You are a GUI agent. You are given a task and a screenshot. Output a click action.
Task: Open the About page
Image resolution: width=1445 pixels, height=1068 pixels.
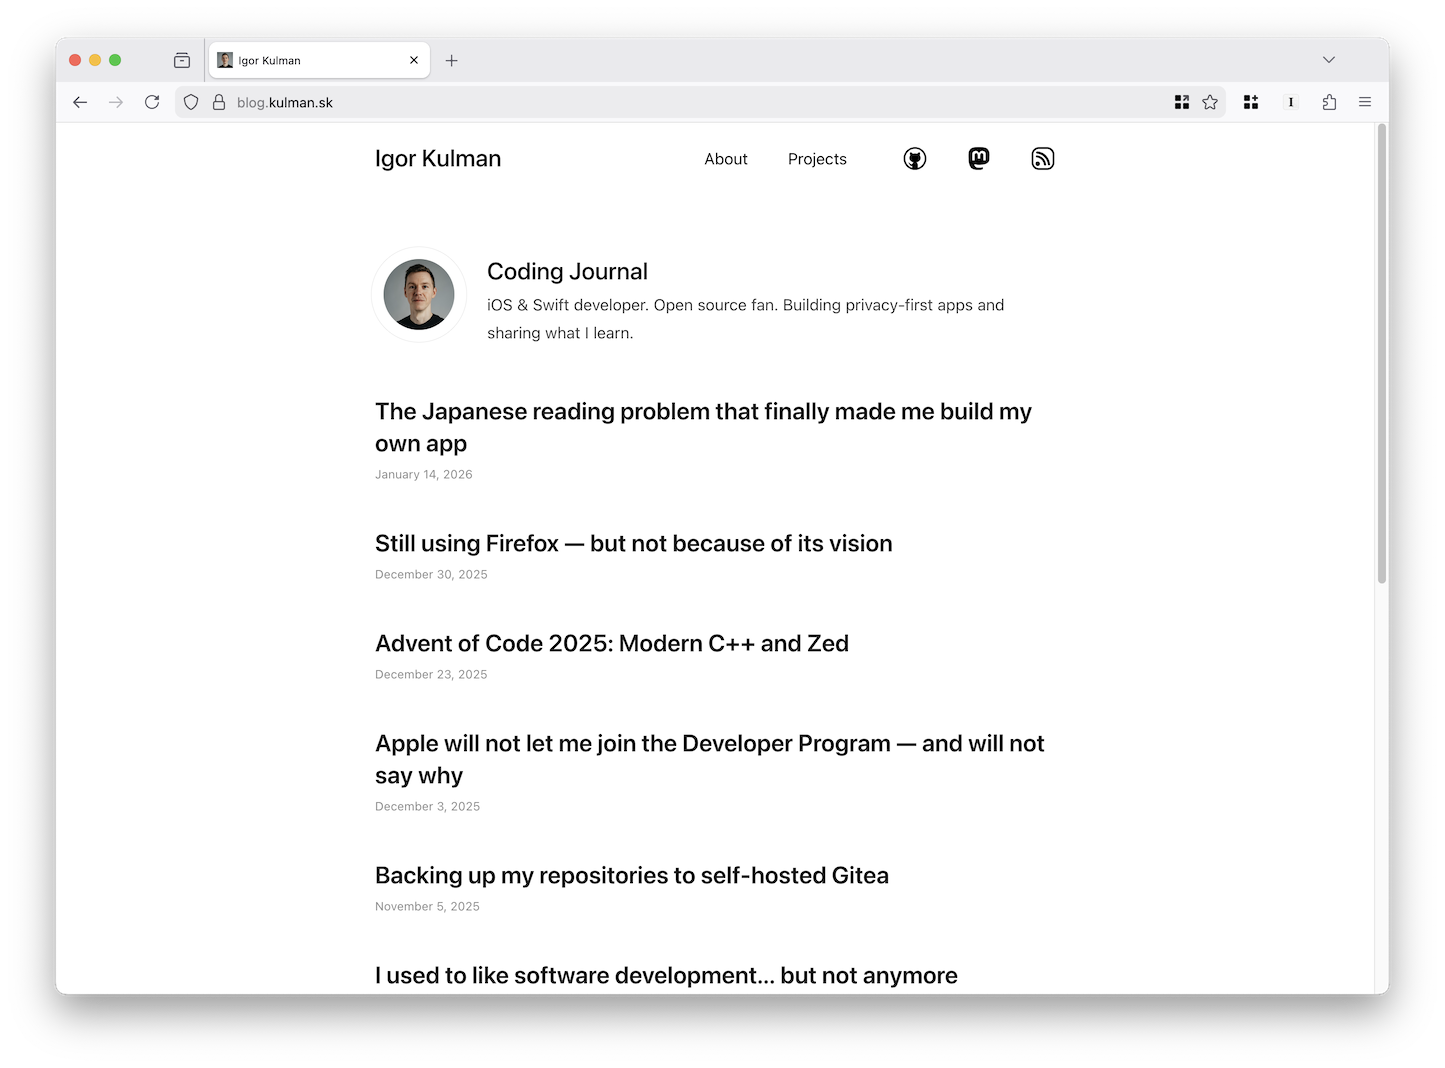click(726, 159)
